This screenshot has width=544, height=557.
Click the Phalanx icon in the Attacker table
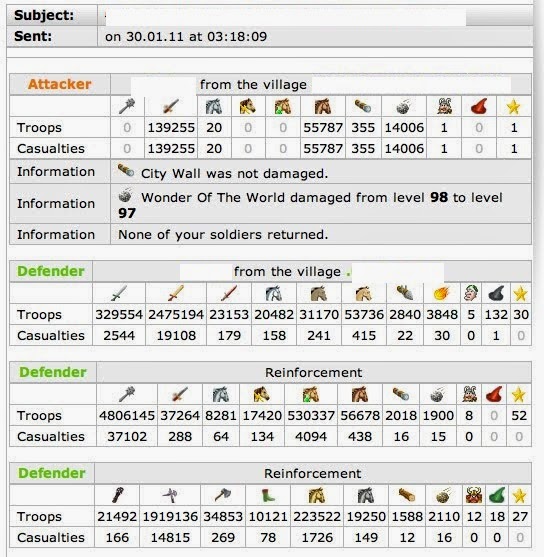coord(127,106)
